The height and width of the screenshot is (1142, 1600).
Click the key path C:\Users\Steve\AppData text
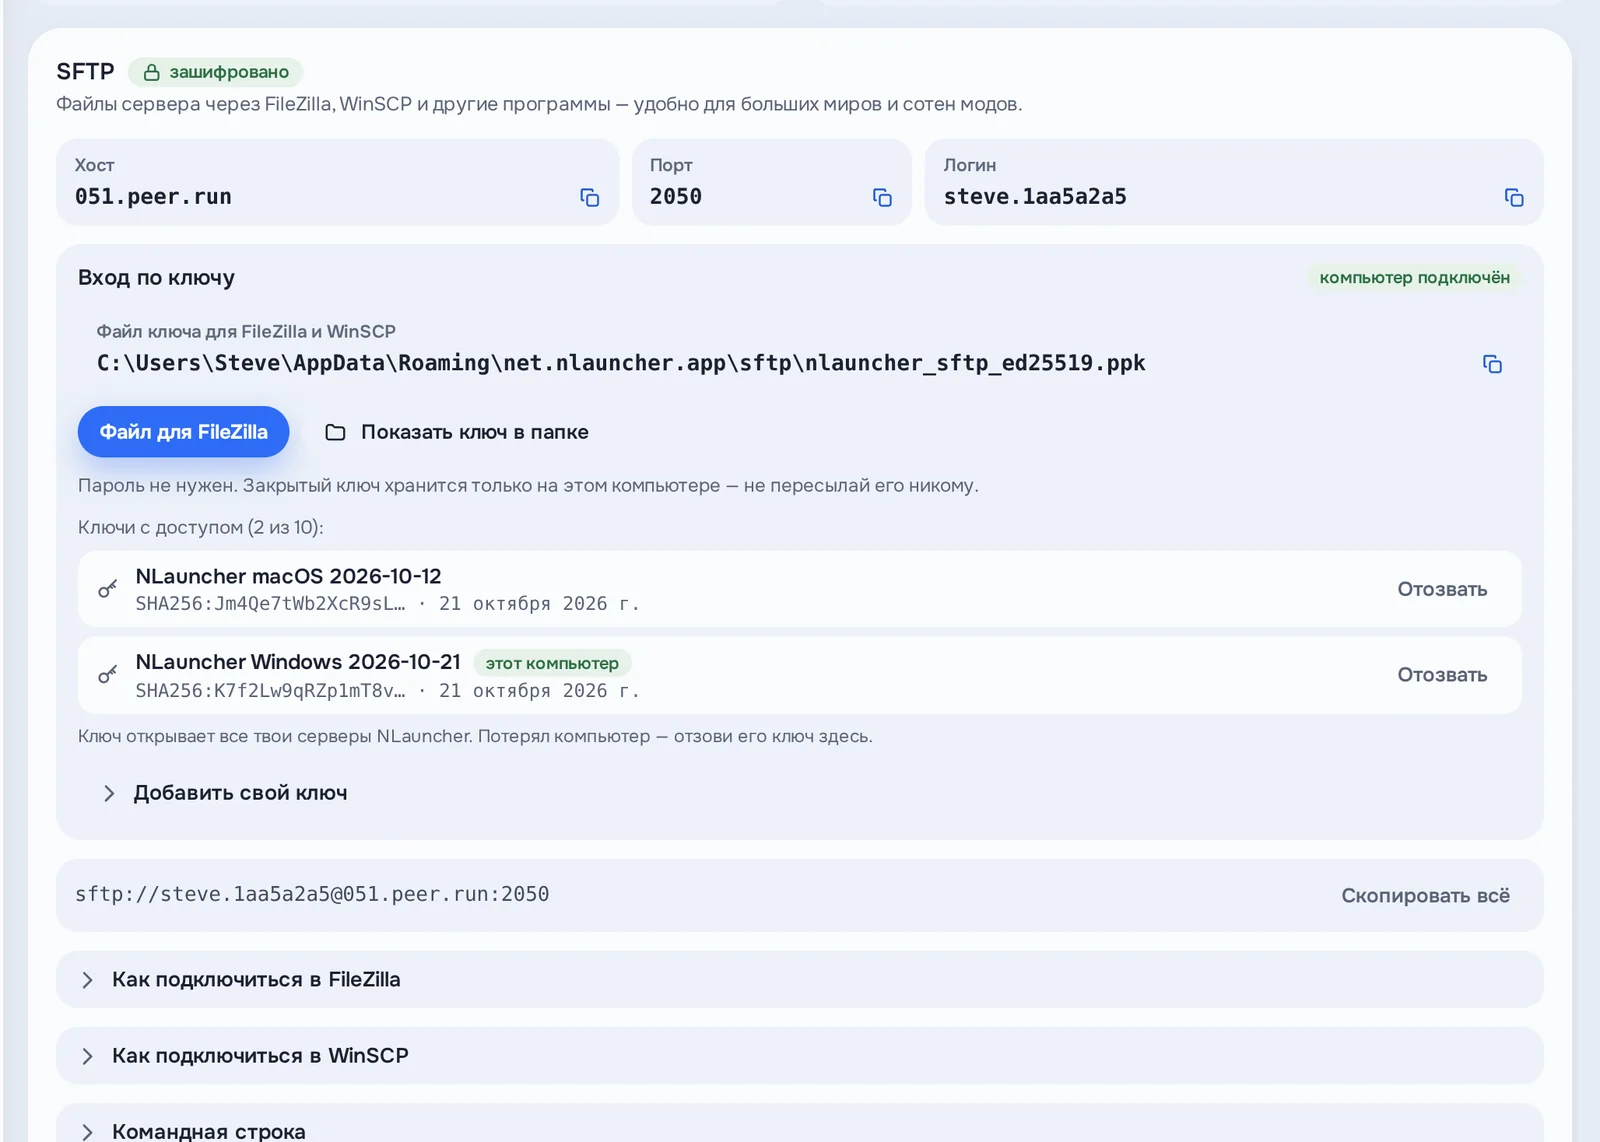[x=621, y=363]
